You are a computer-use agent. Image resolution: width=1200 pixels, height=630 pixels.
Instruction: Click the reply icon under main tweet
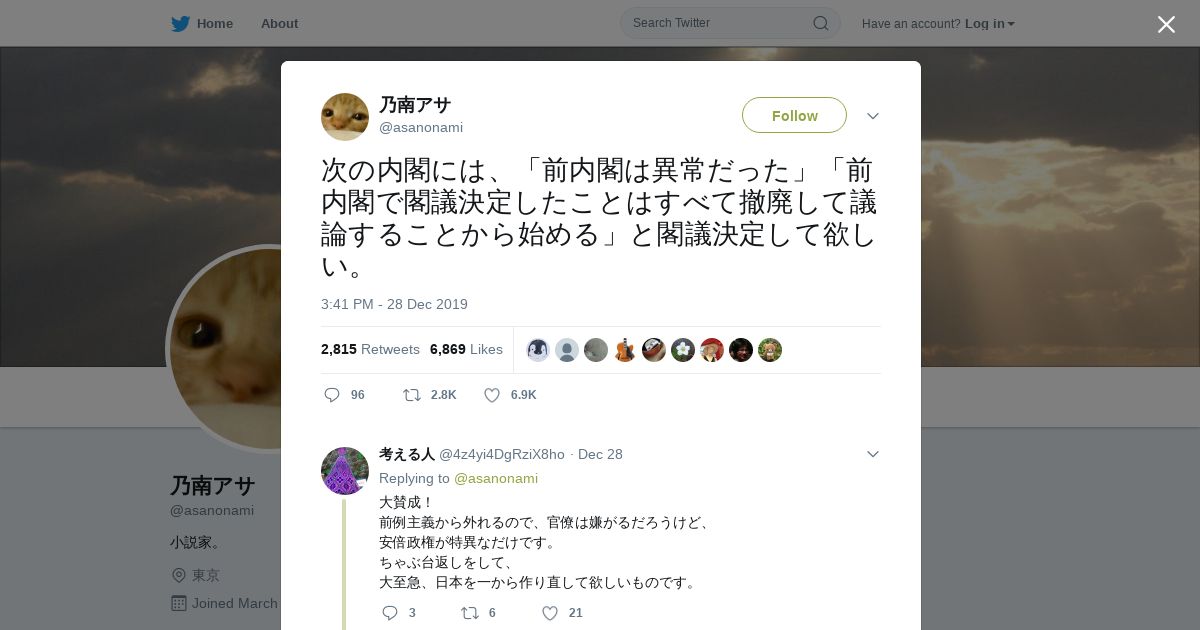(332, 395)
